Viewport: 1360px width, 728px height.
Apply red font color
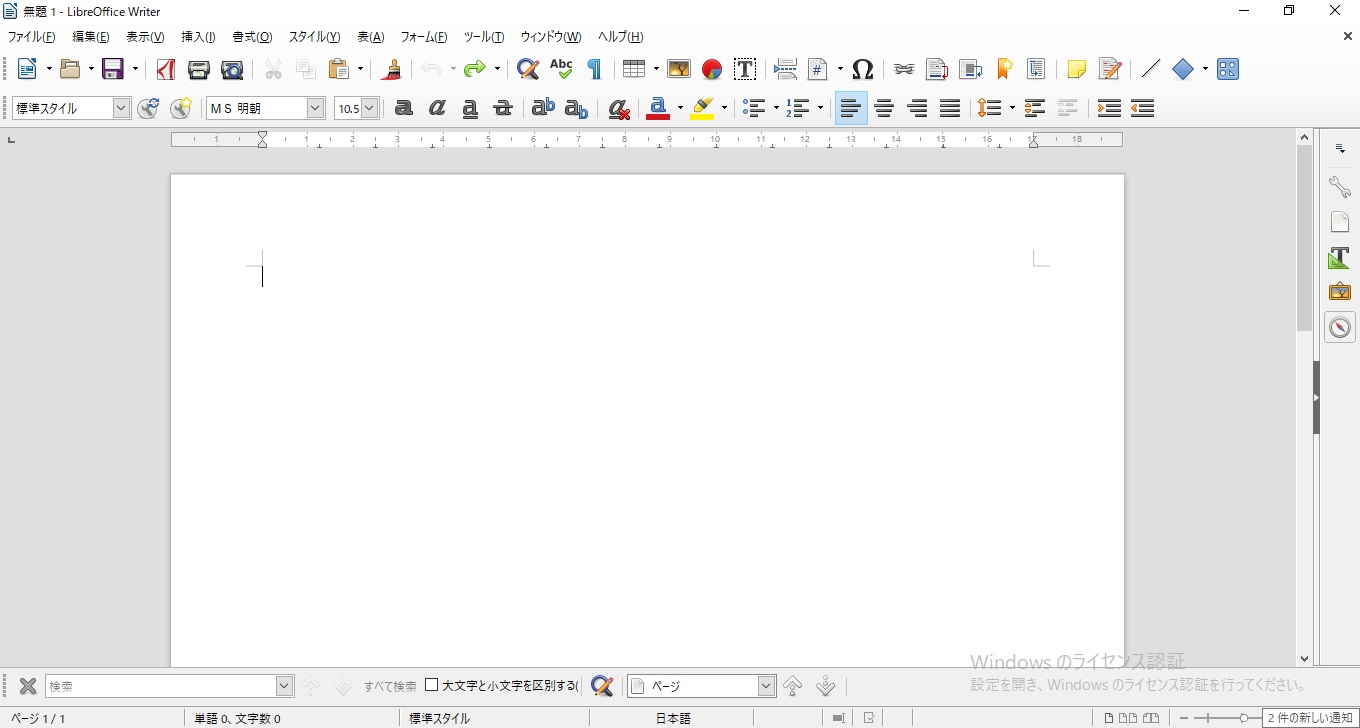point(658,108)
